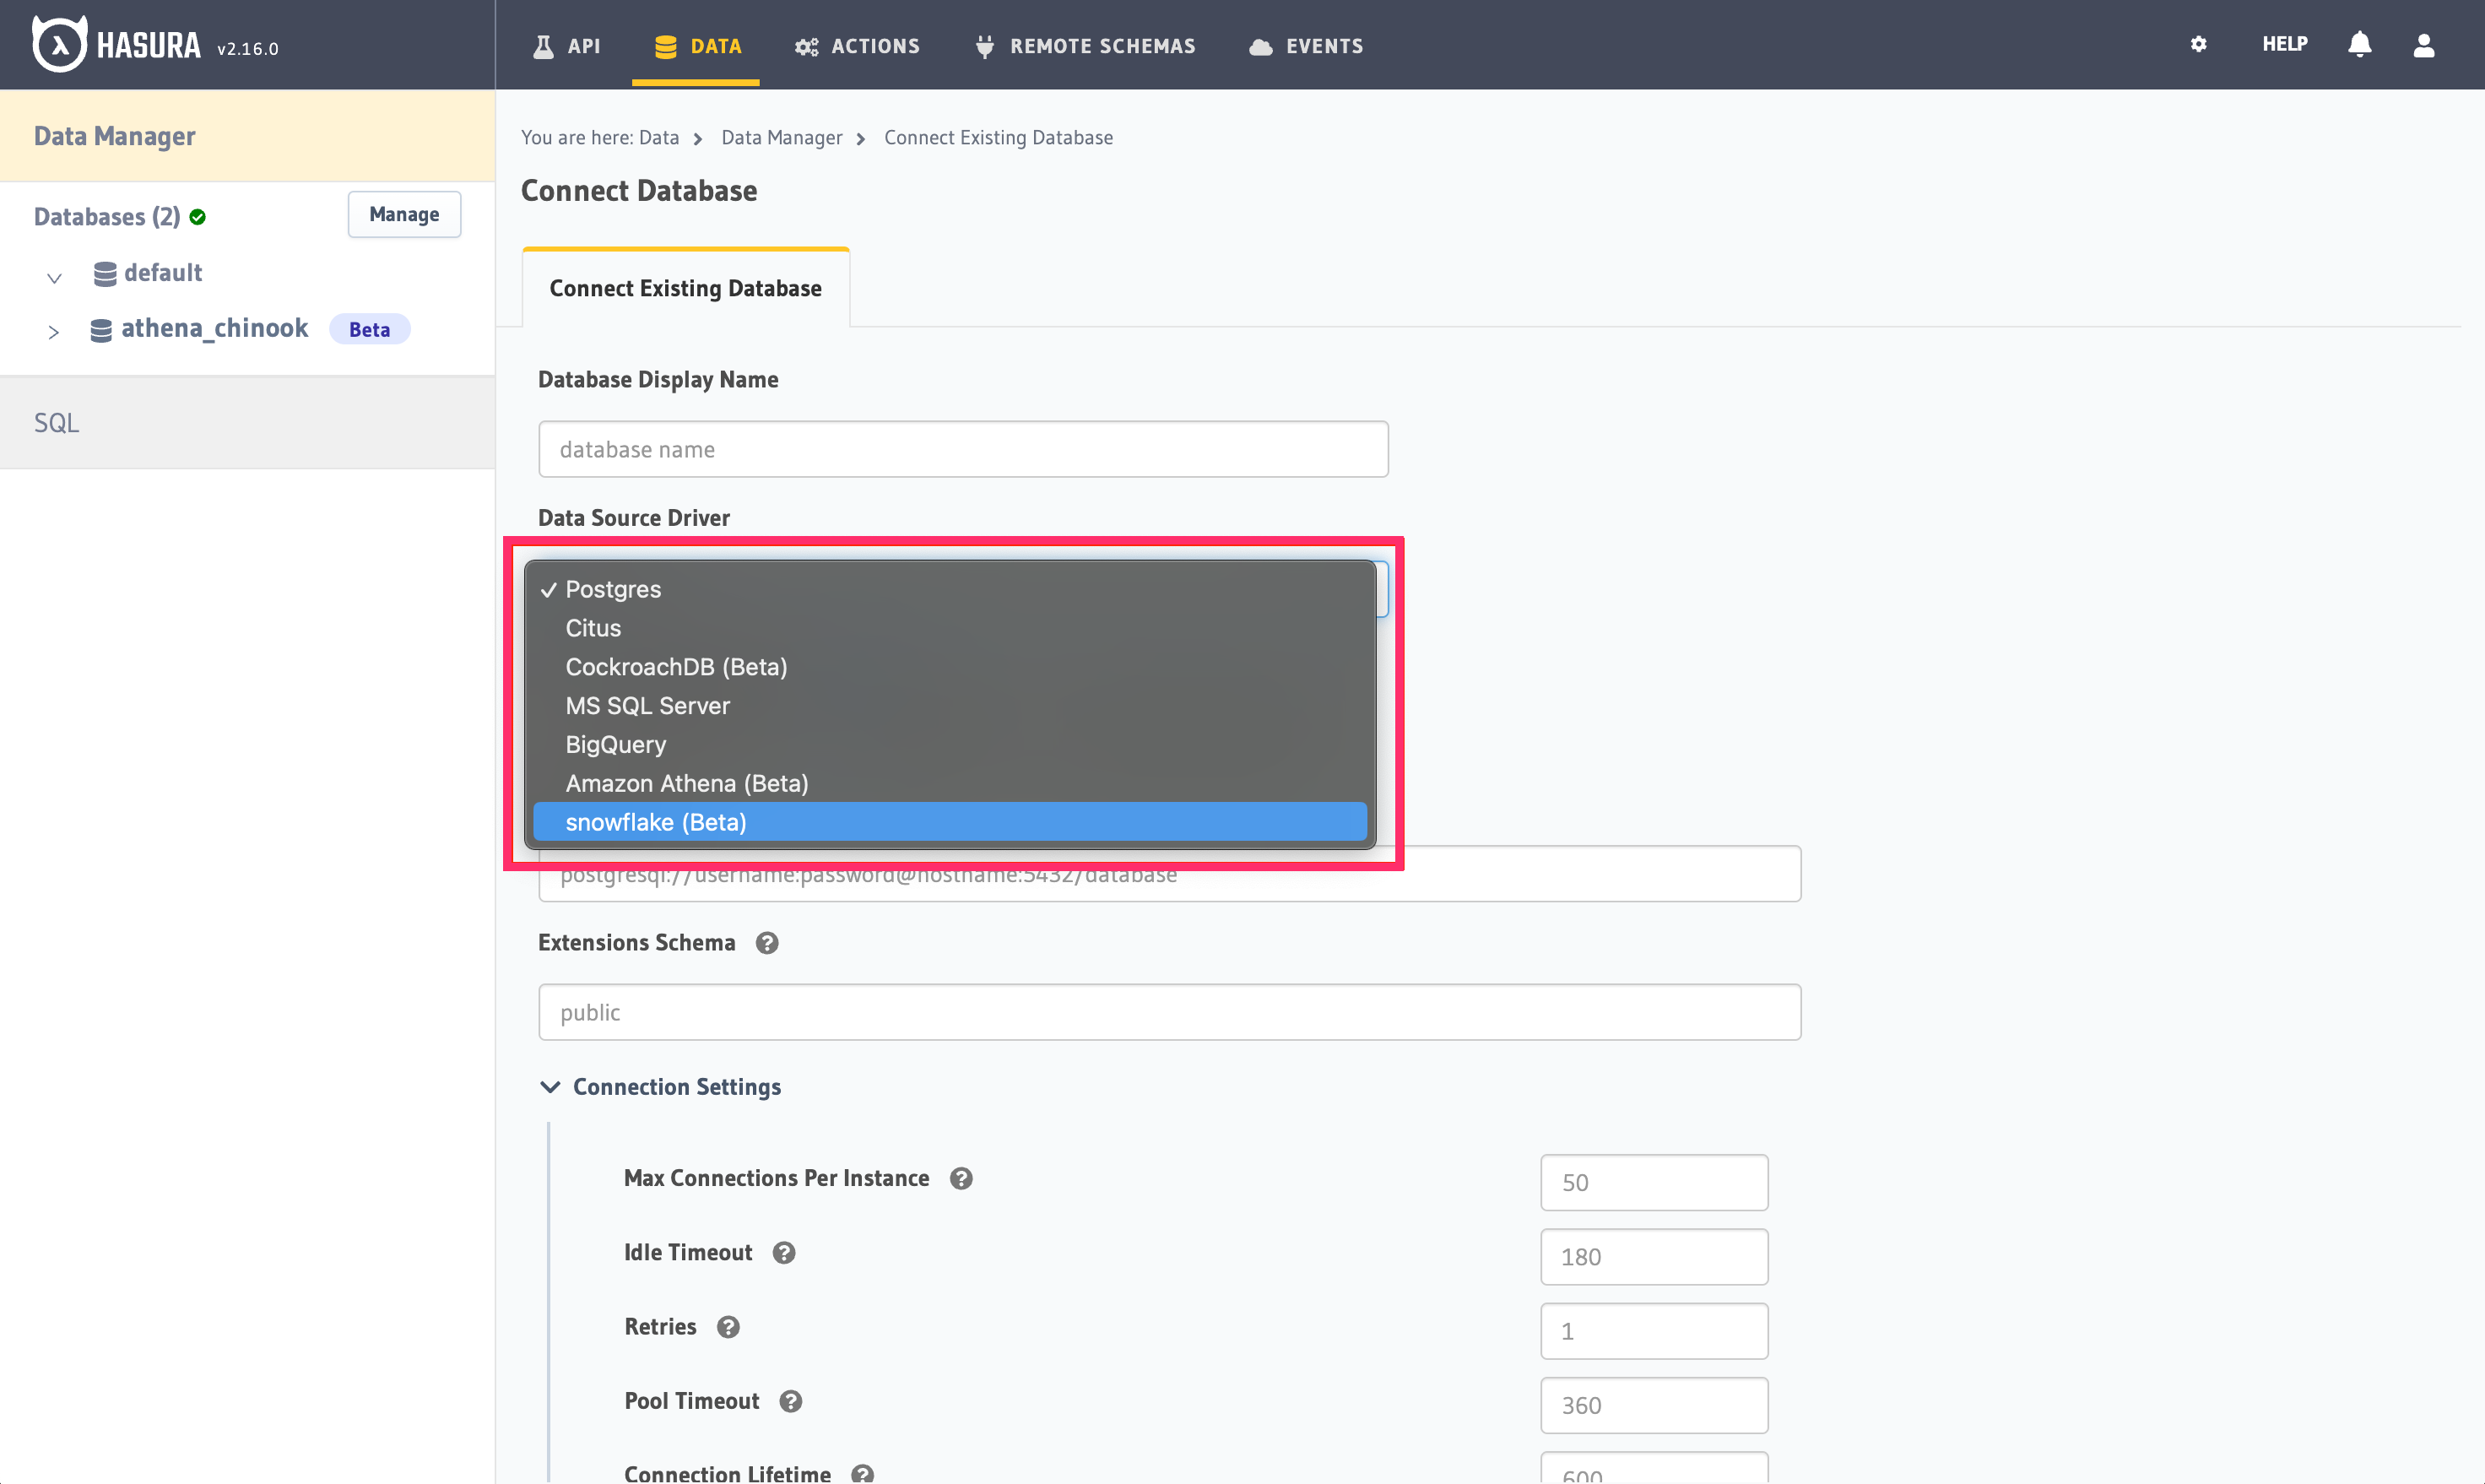Open user profile icon
Screen dimensions: 2485x1484
pyautogui.click(x=2423, y=45)
